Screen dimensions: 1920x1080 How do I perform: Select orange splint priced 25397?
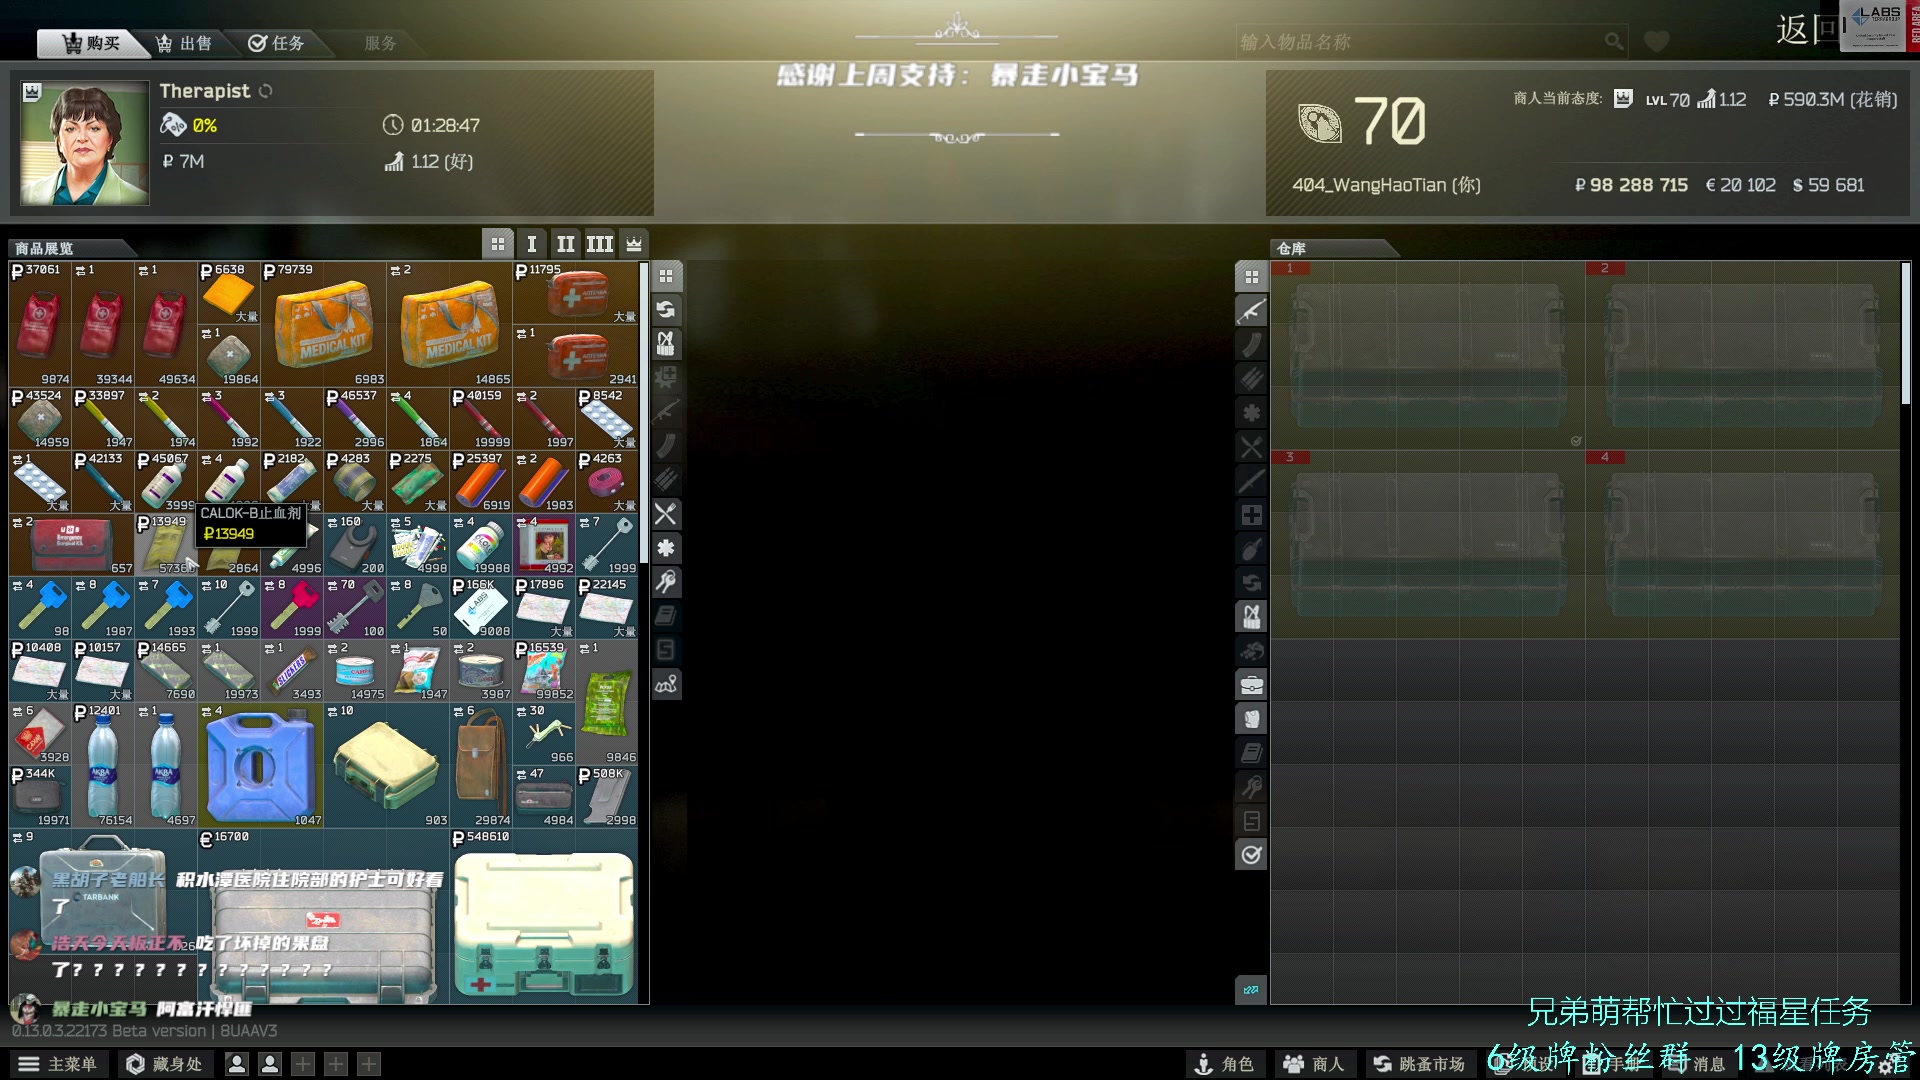pyautogui.click(x=481, y=482)
